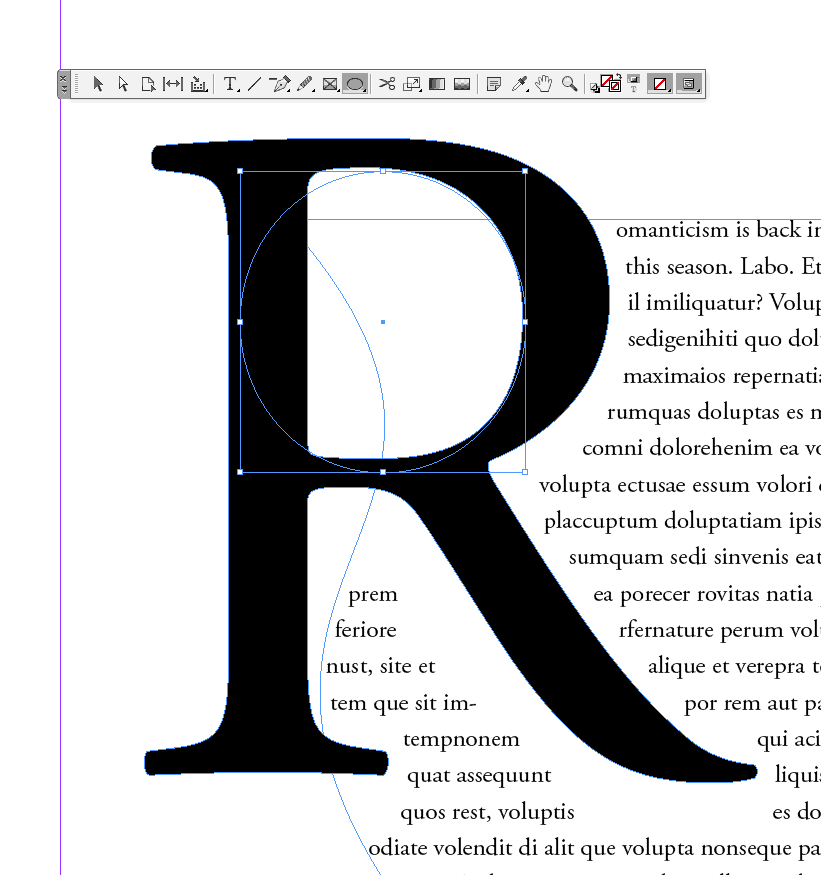821x875 pixels.
Task: Select the Type tool
Action: click(x=231, y=84)
